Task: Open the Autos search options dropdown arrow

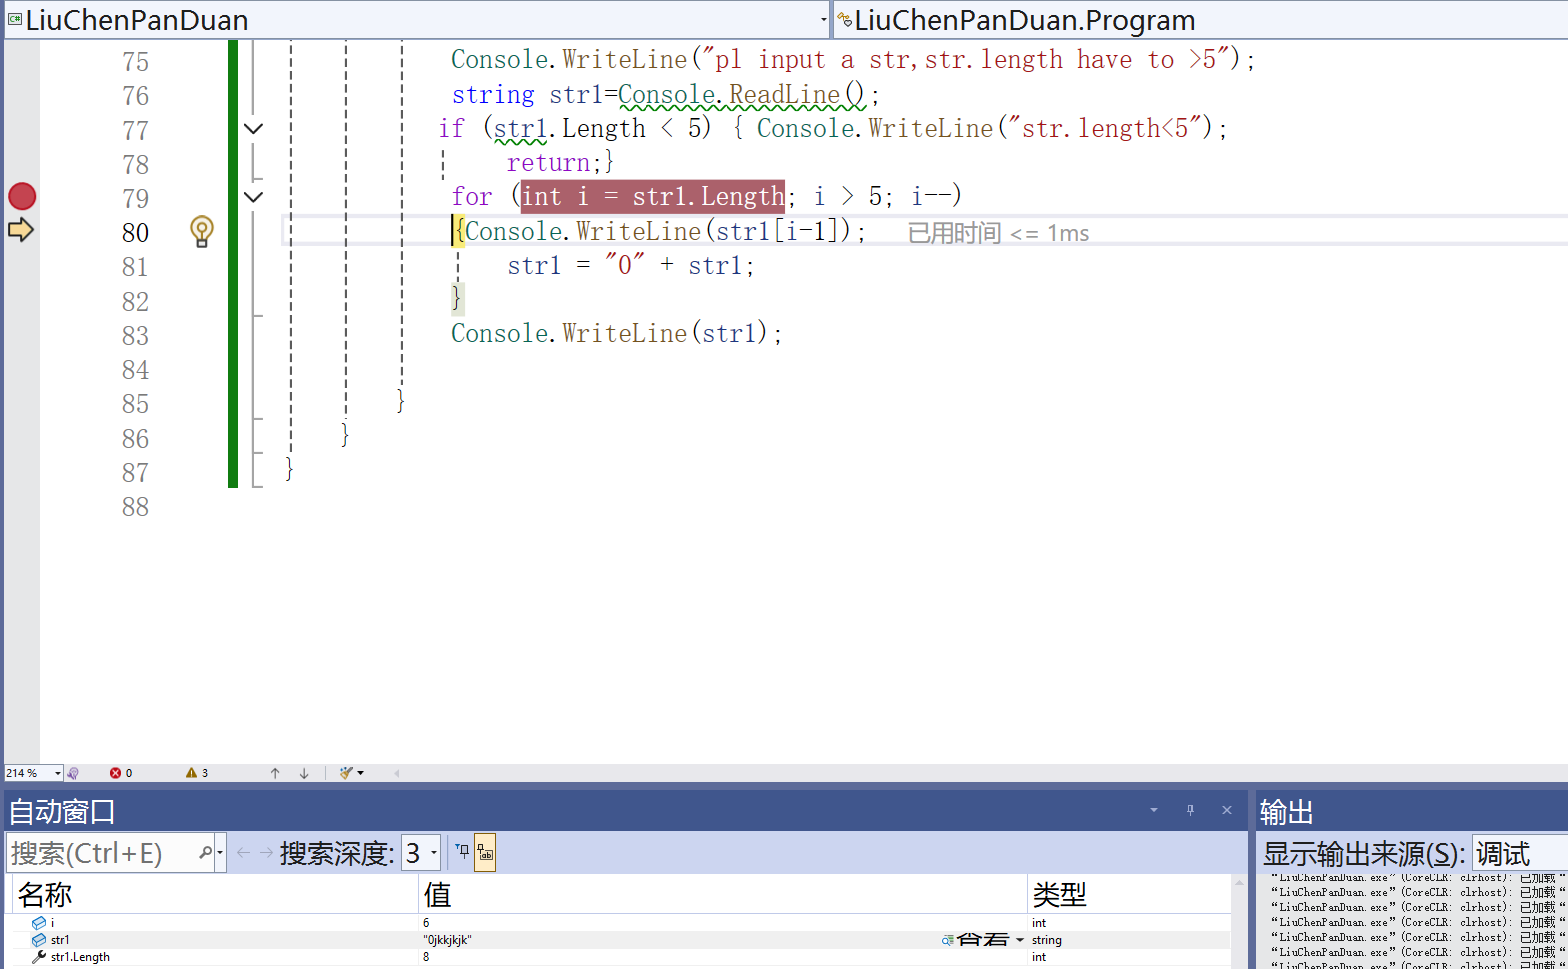Action: 220,853
